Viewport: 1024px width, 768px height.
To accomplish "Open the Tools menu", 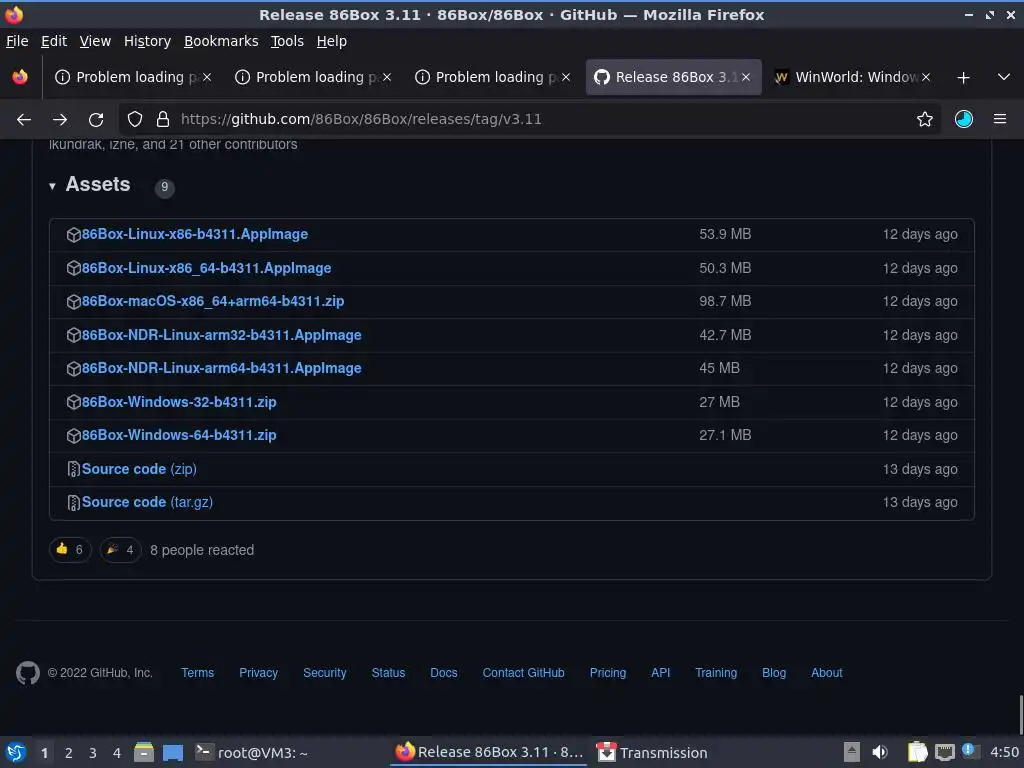I will coord(287,41).
